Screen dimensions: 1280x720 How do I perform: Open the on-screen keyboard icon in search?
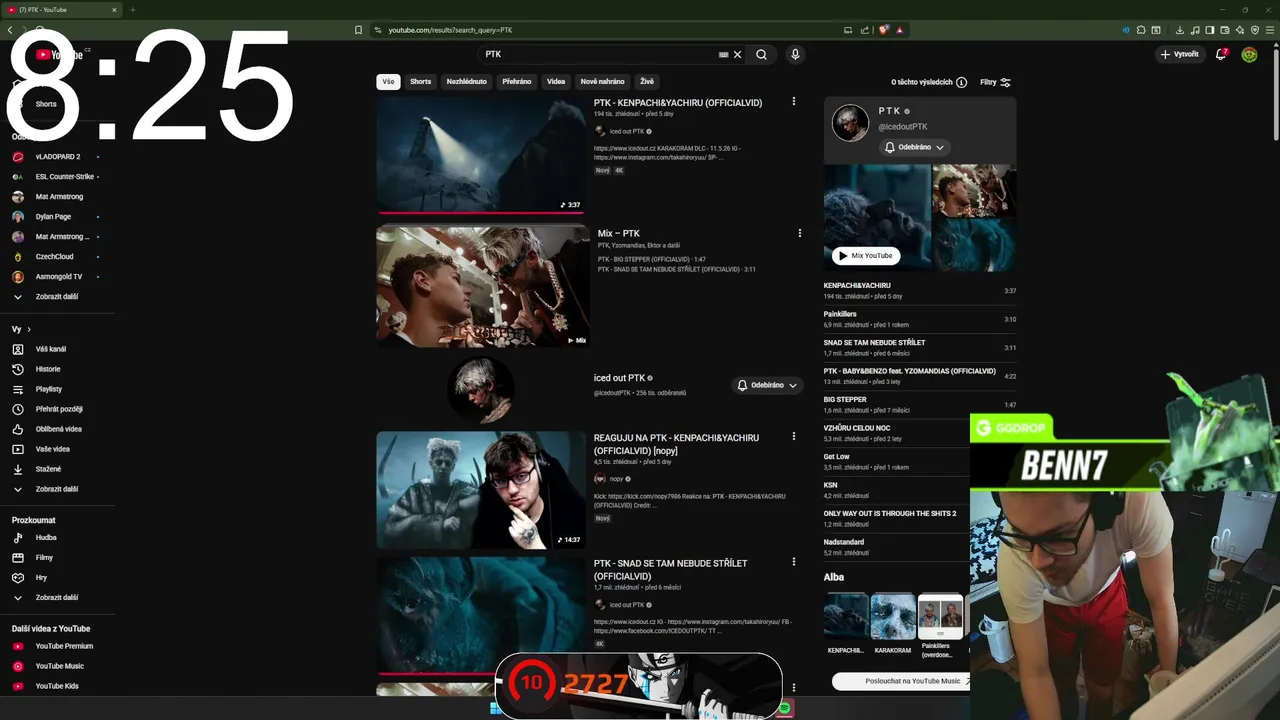click(723, 55)
